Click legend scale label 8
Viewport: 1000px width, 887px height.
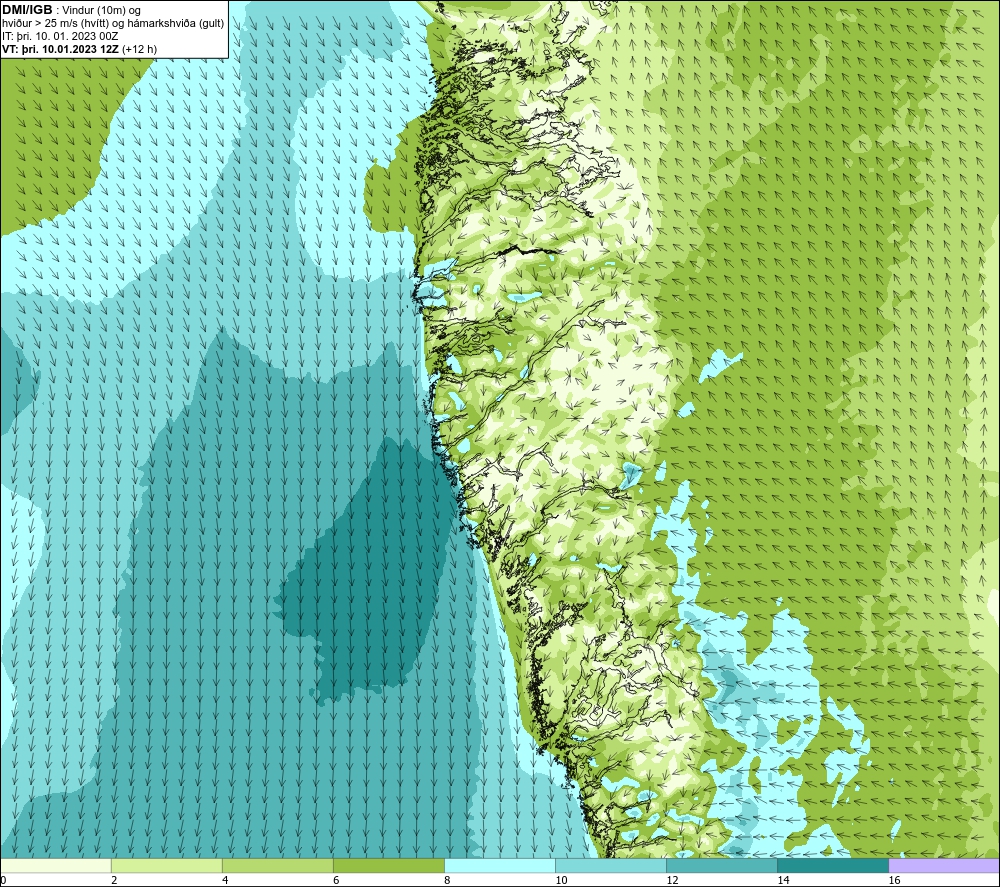click(x=447, y=881)
